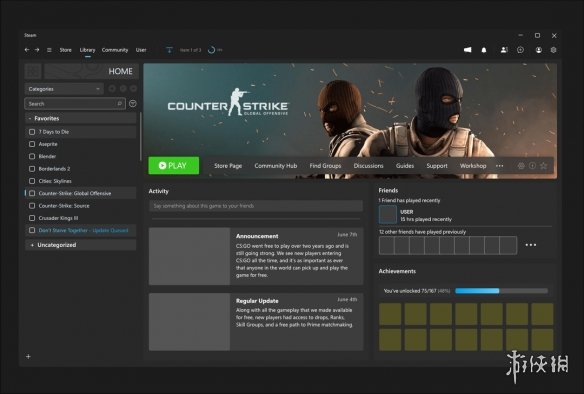
Task: Go forward with the right arrow icon
Action: tap(37, 50)
